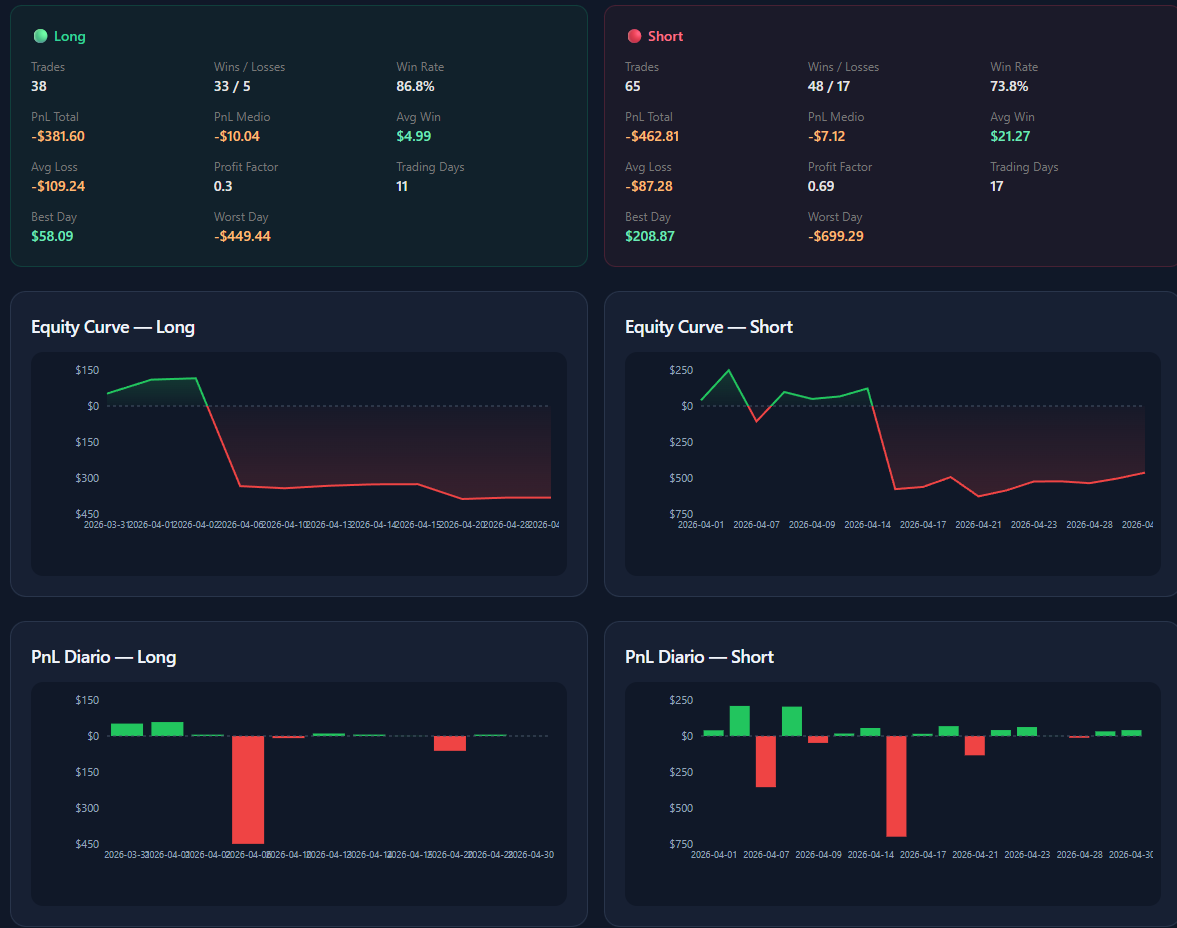Click the tallest red bar in PnL Diario Short

click(x=896, y=786)
